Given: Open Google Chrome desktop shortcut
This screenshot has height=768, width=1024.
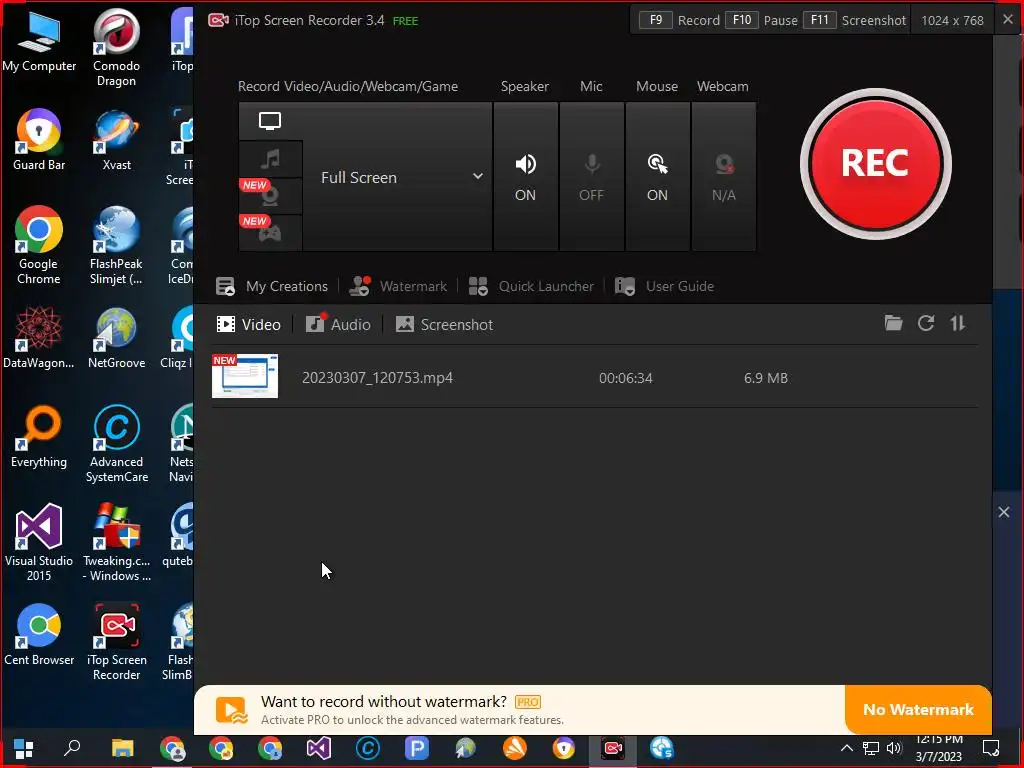Looking at the screenshot, I should (39, 246).
